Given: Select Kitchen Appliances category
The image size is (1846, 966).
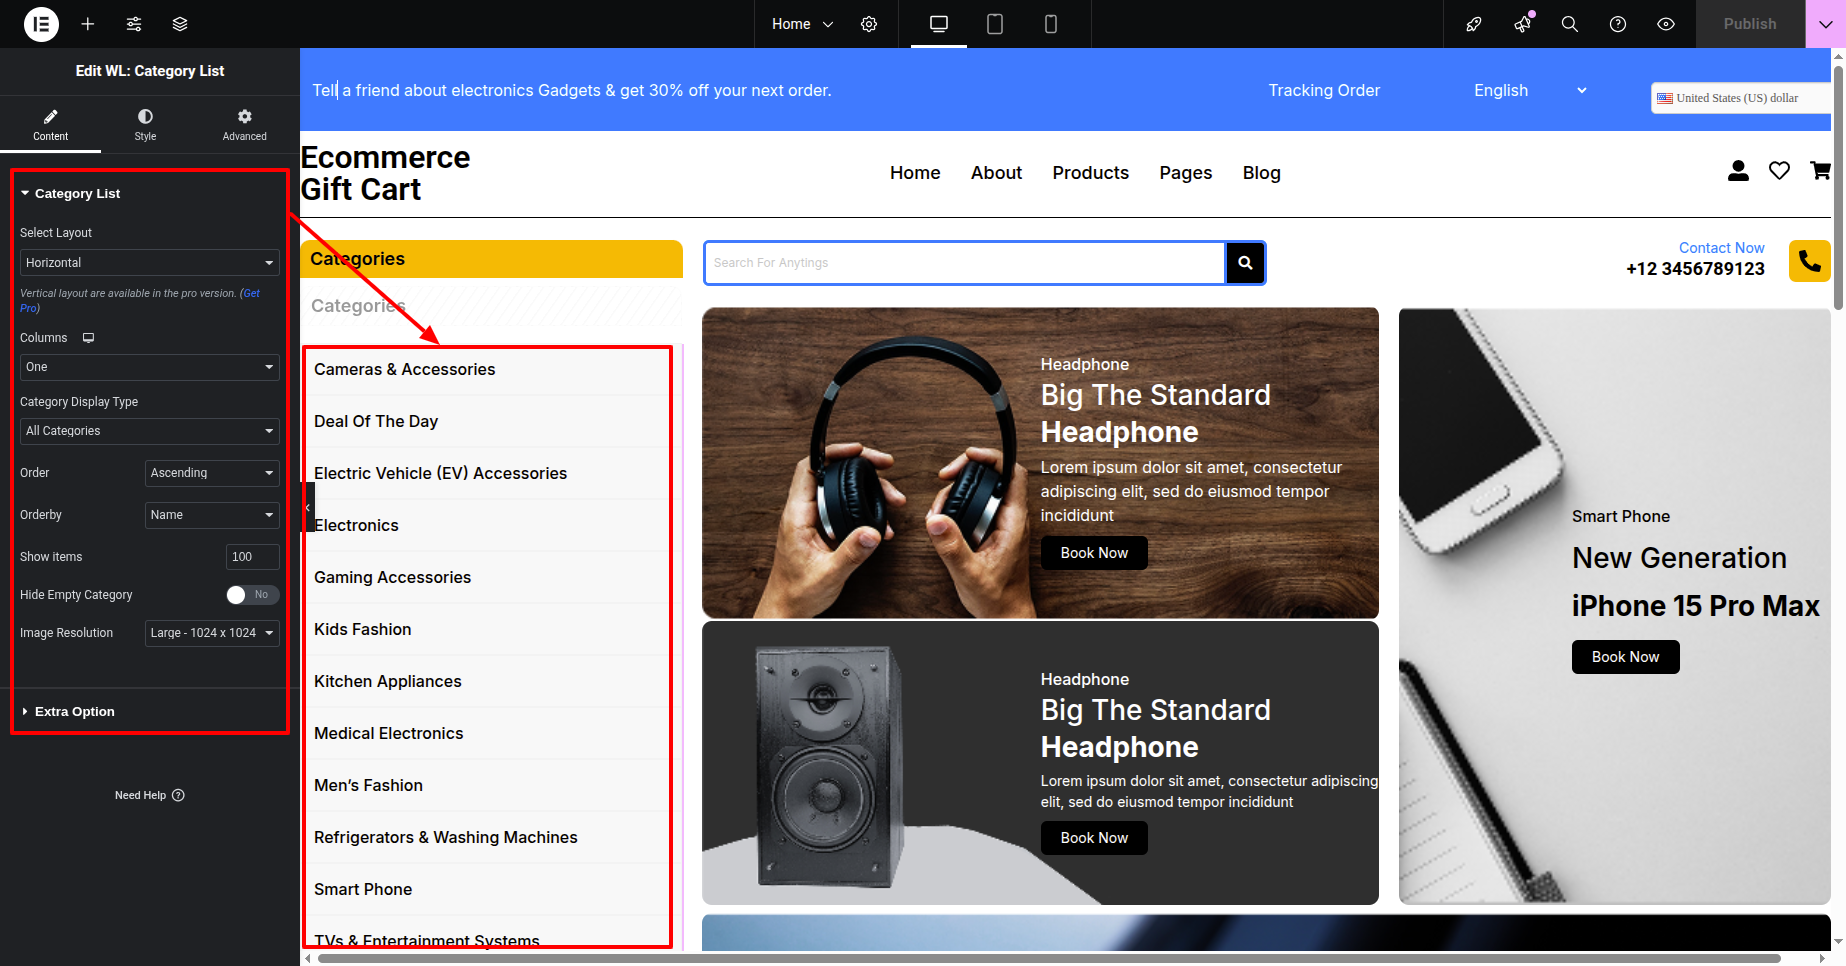Looking at the screenshot, I should click(x=387, y=681).
